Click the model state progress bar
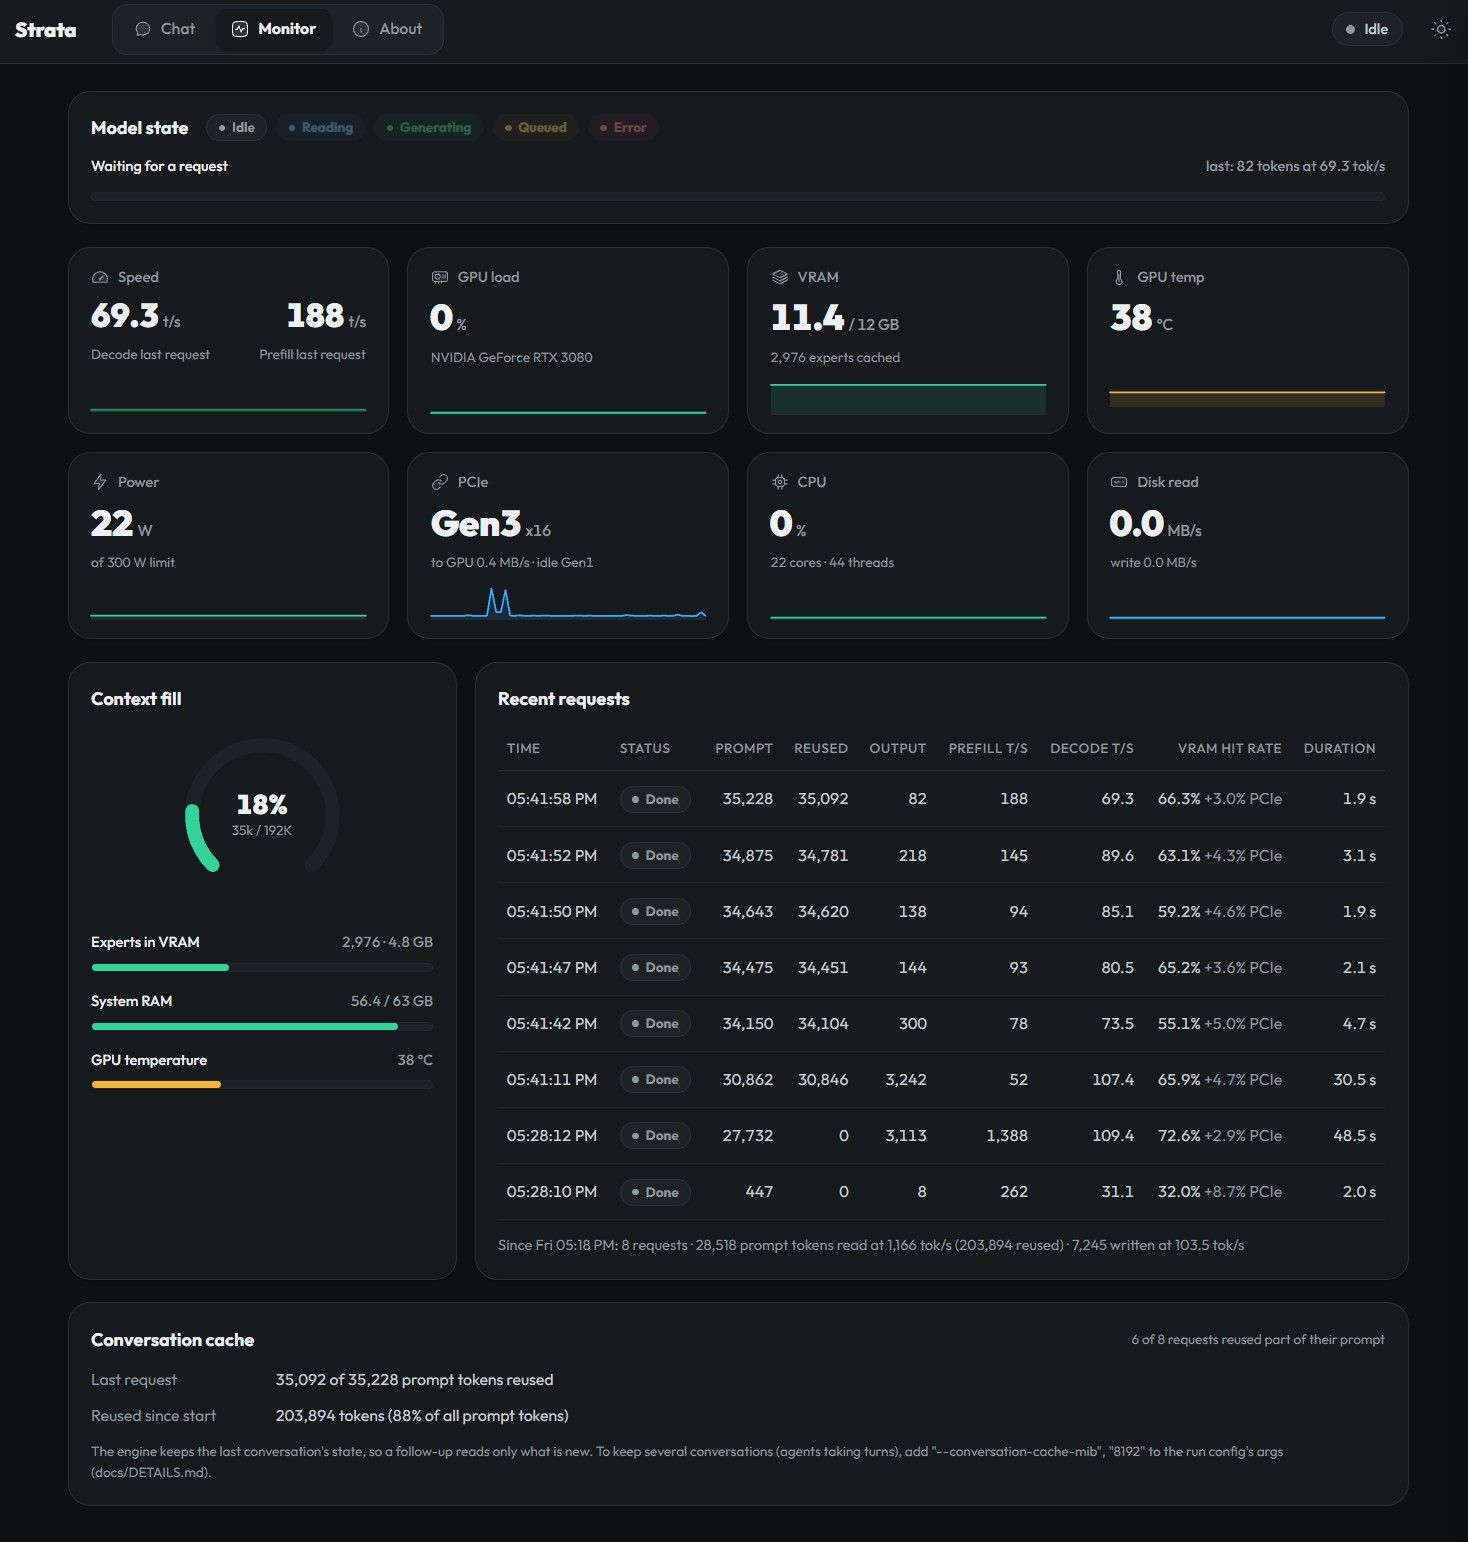 (x=738, y=197)
